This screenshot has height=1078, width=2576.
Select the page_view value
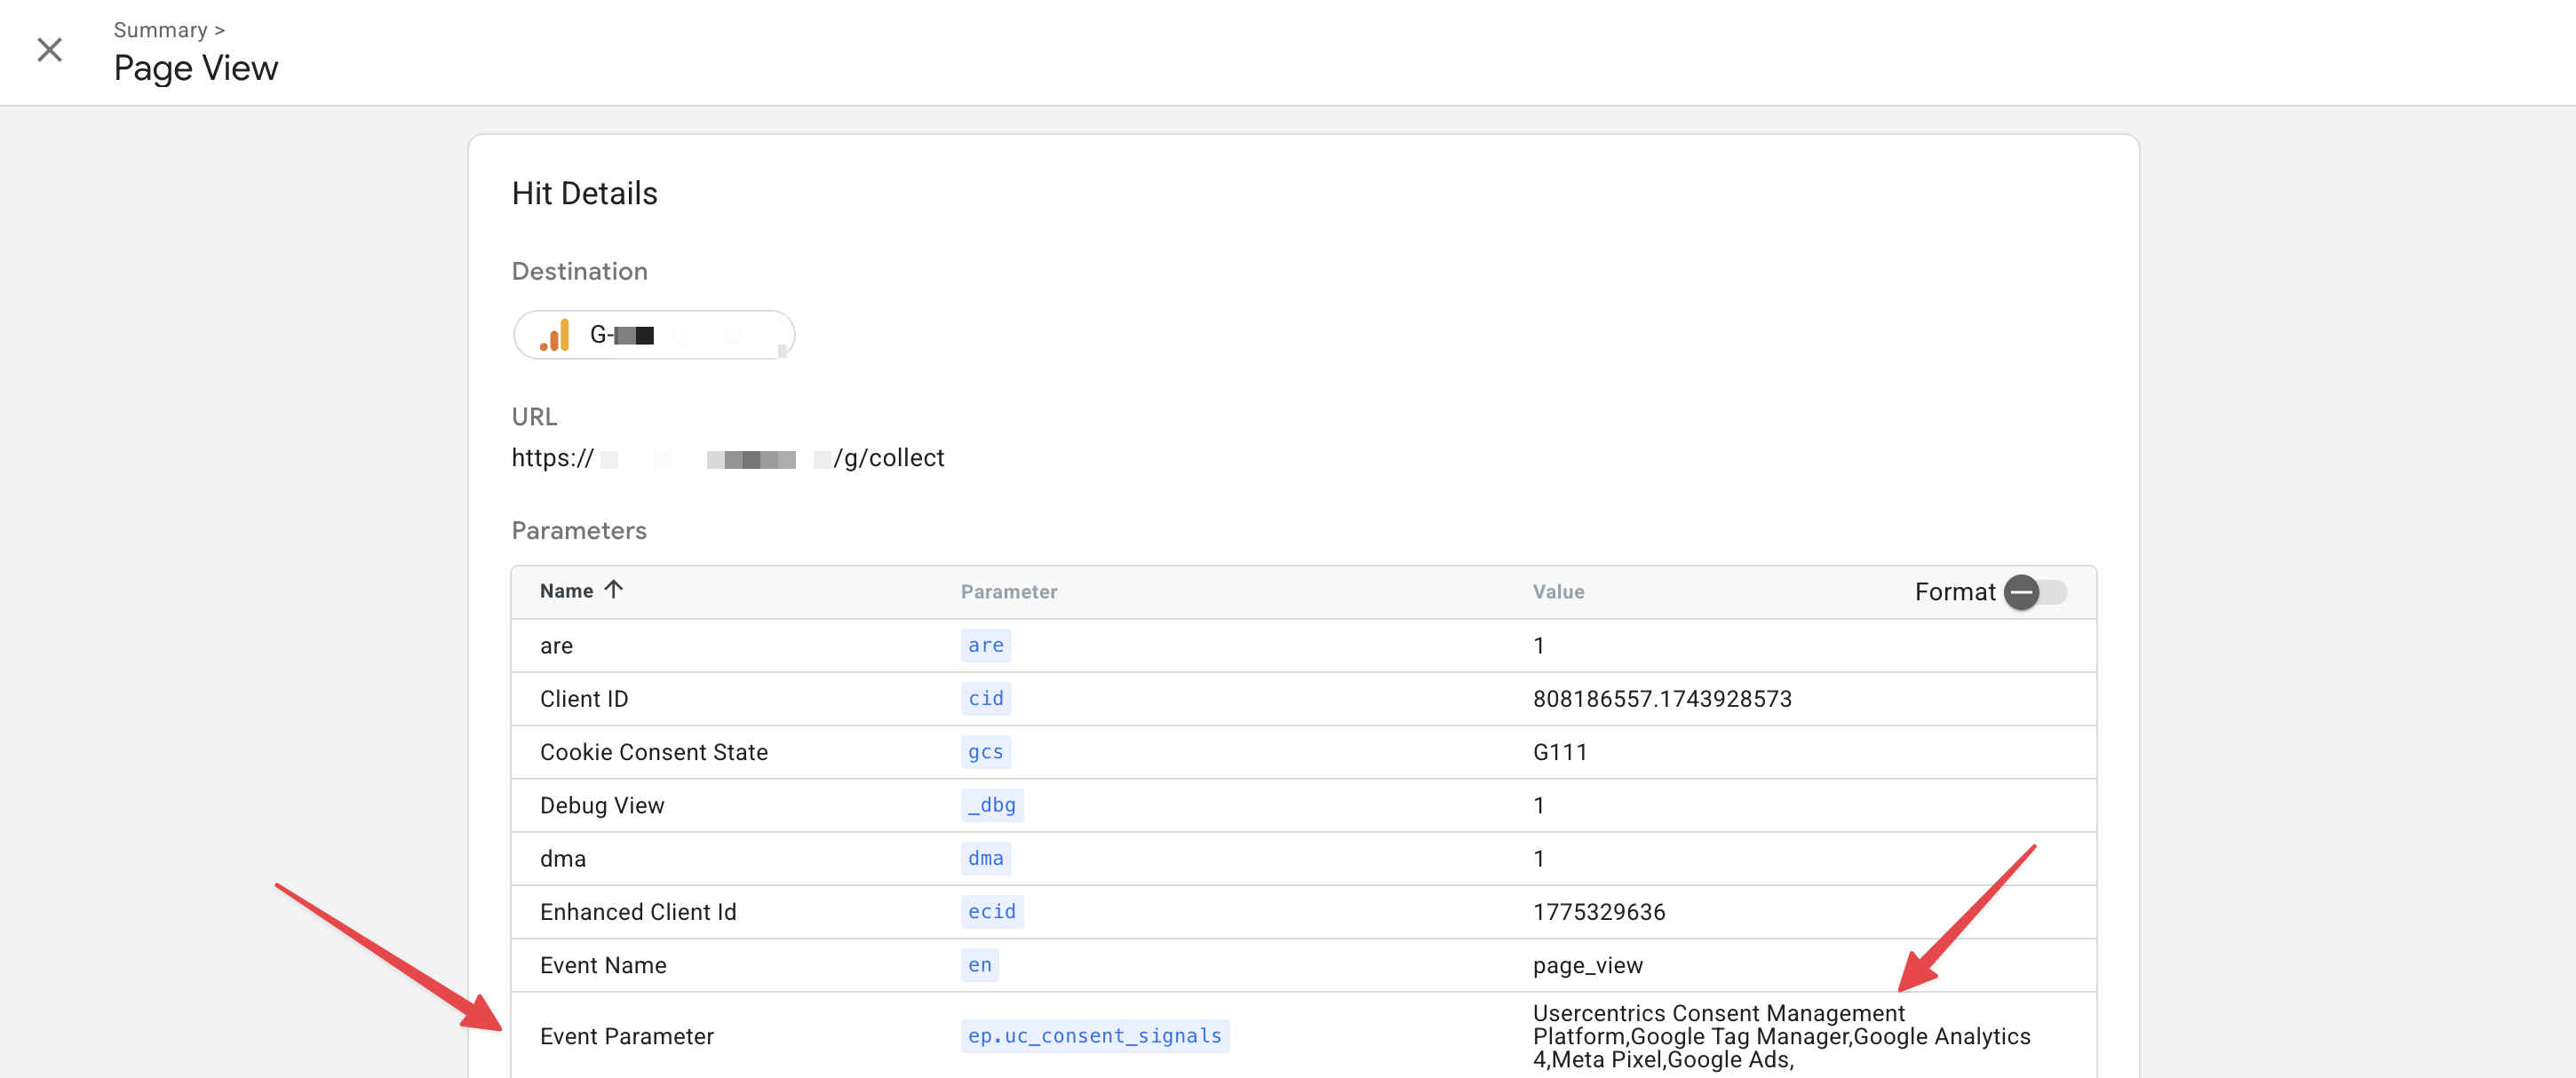click(1587, 965)
